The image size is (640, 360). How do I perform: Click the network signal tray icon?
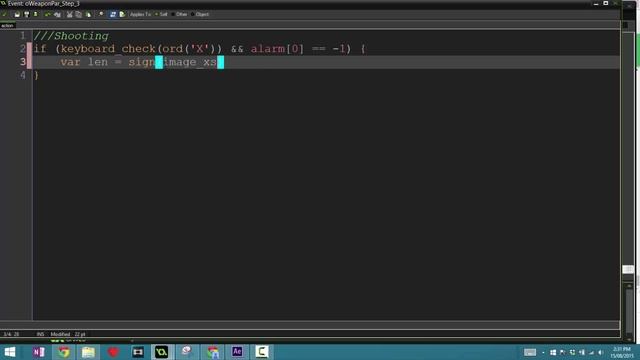click(591, 352)
